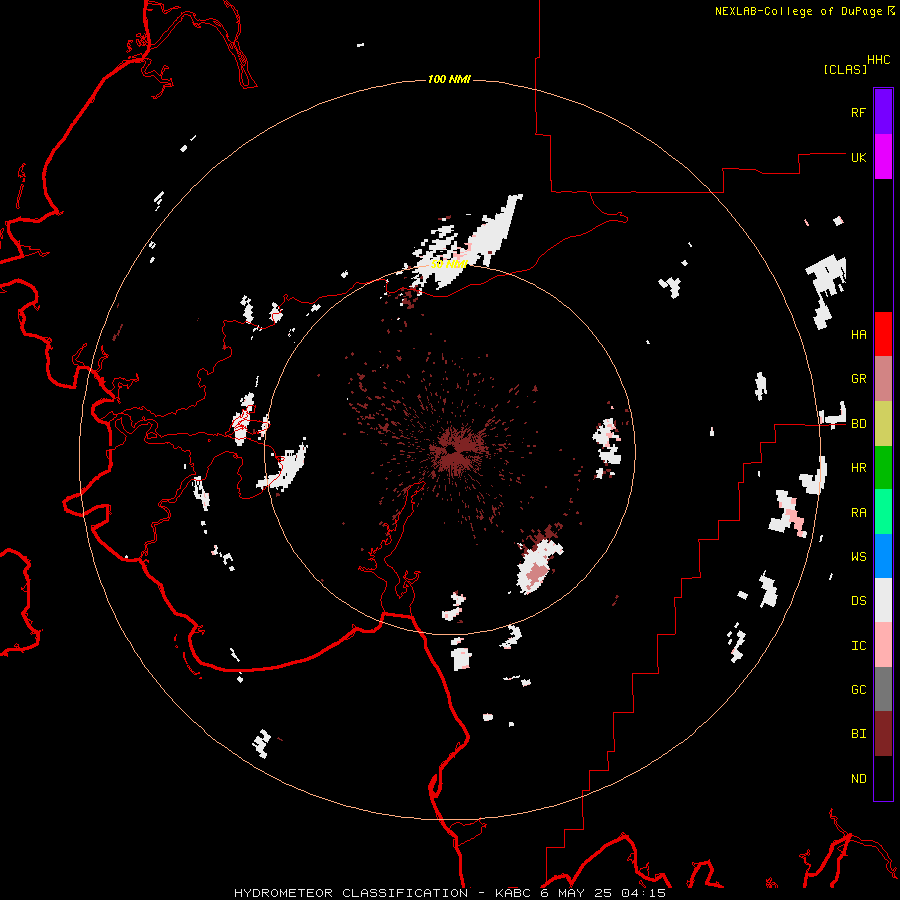Click the IC legend label text
The image size is (900, 900).
point(858,646)
